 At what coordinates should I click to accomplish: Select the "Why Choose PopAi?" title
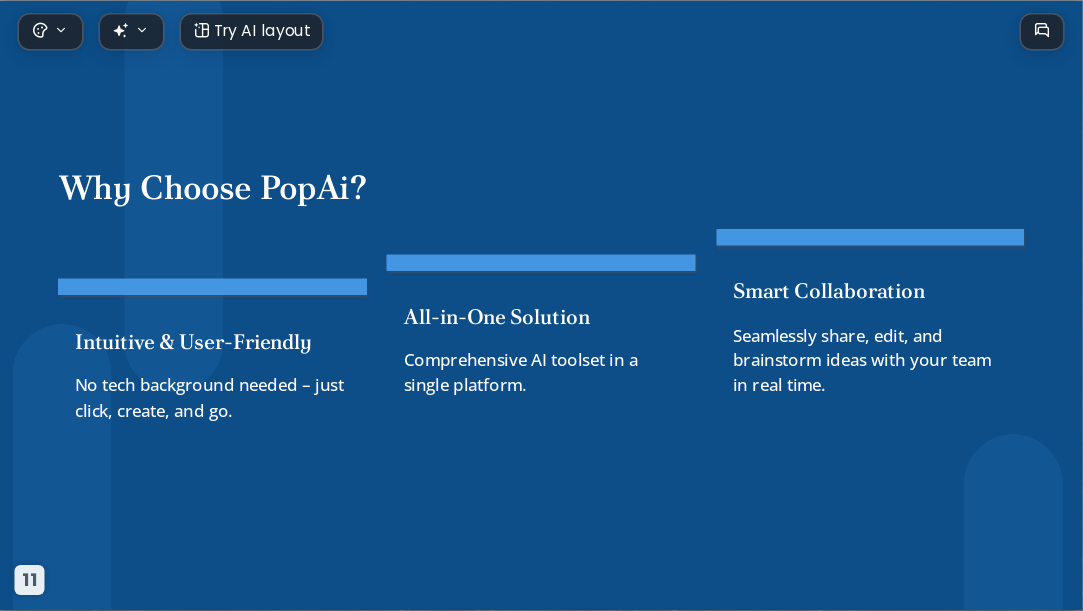tap(213, 188)
